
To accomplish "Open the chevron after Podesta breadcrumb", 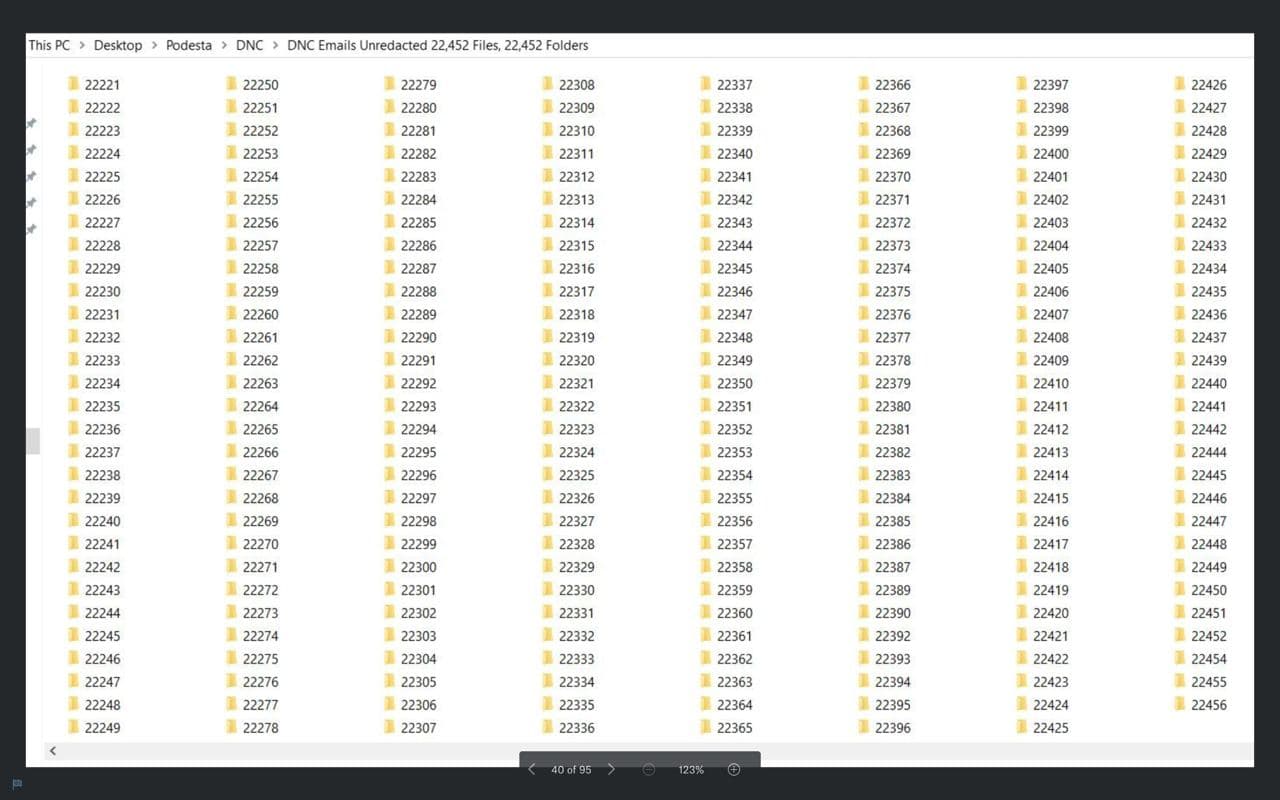I will pyautogui.click(x=224, y=45).
